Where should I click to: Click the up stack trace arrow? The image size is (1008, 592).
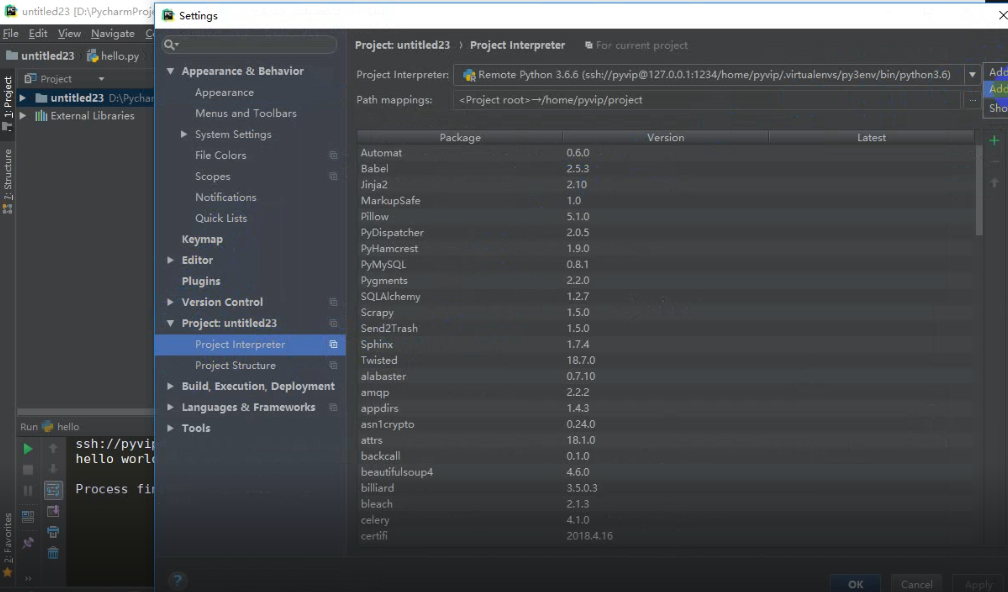tap(53, 448)
